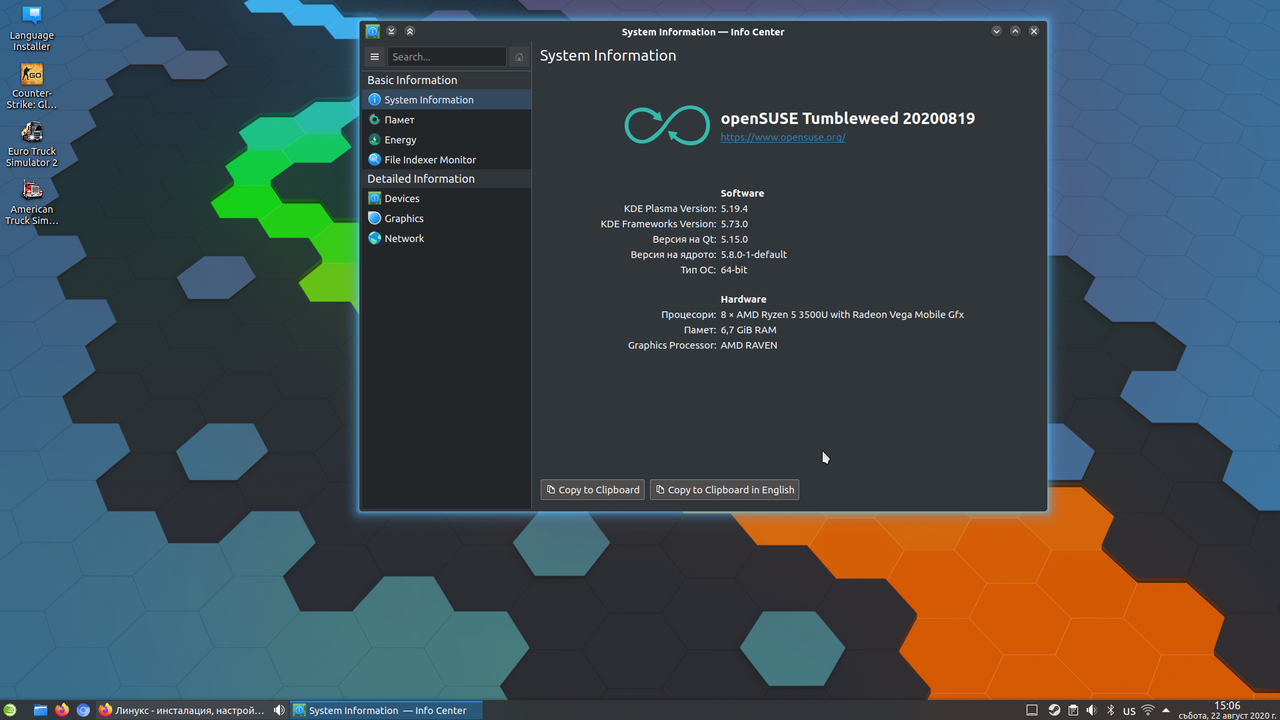This screenshot has height=720, width=1280.
Task: Close the Info Center window
Action: tap(1034, 31)
